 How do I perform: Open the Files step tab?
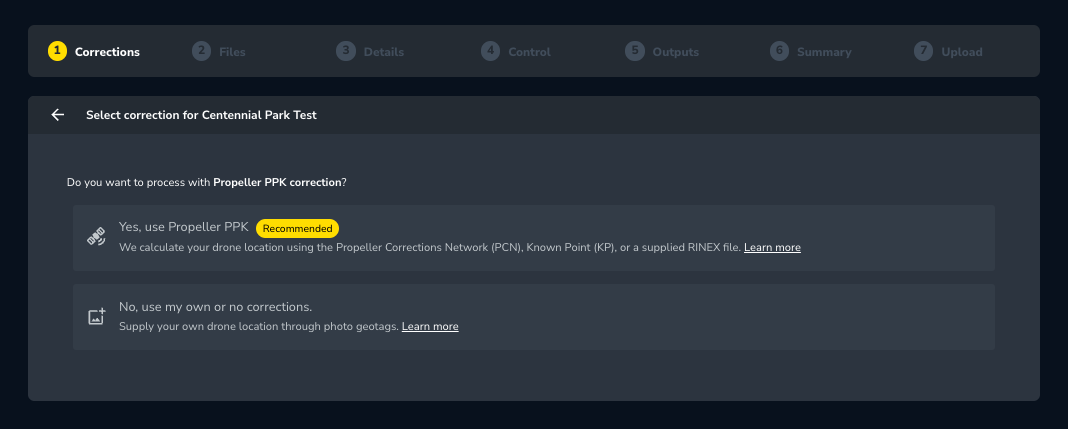click(219, 52)
